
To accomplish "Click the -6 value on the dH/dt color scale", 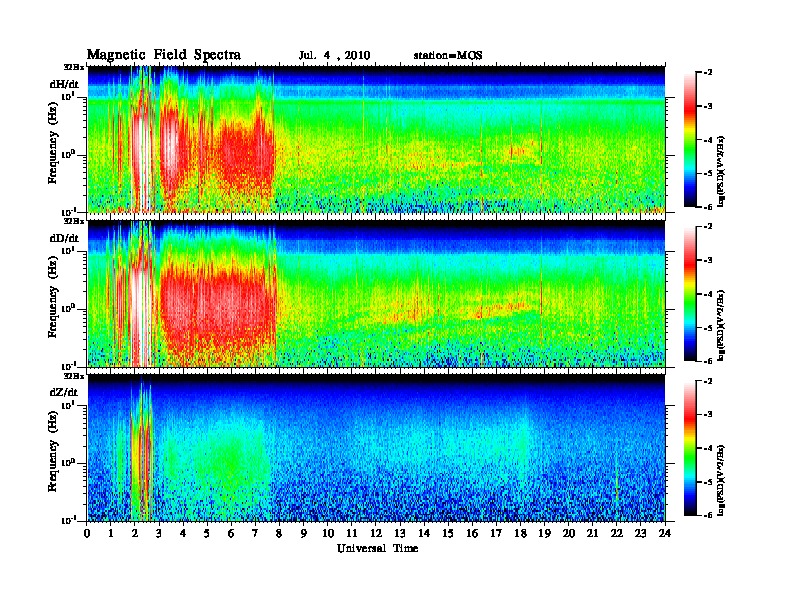I will [708, 207].
